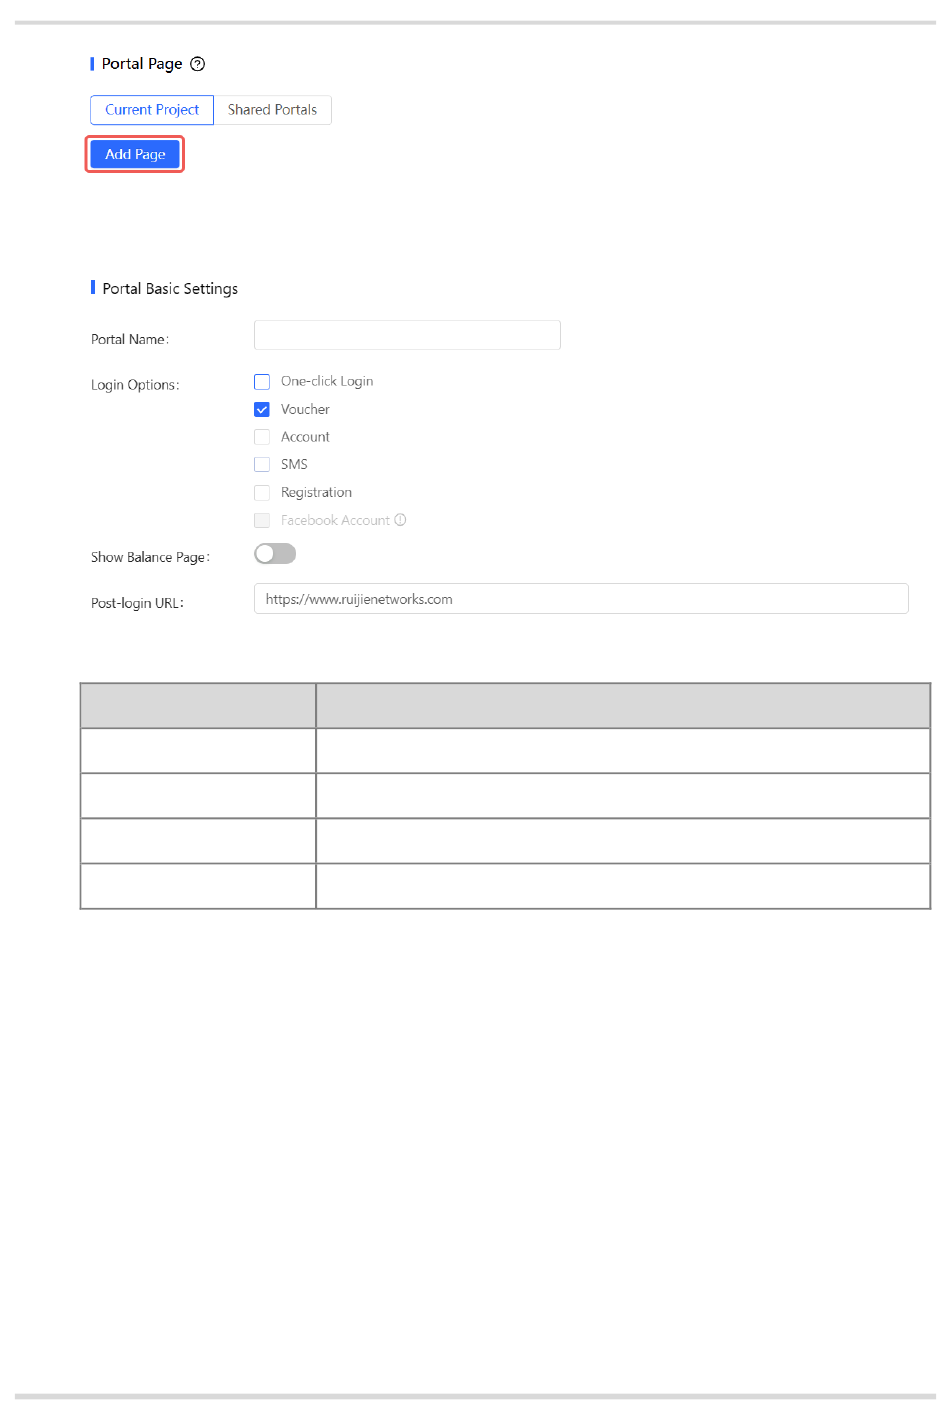Click the info icon next to Facebook Account
Image resolution: width=950 pixels, height=1419 pixels.
tap(400, 520)
